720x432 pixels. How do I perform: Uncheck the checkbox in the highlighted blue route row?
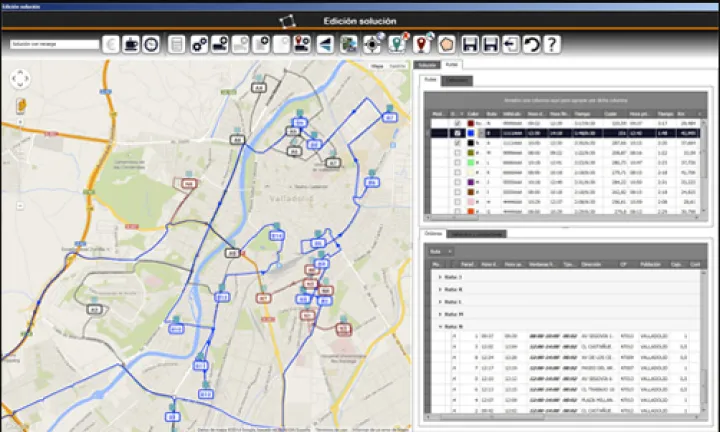(x=458, y=132)
